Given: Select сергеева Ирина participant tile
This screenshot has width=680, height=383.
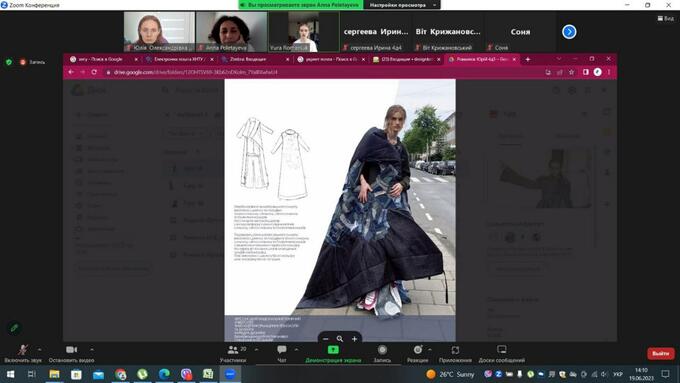Looking at the screenshot, I should [376, 32].
